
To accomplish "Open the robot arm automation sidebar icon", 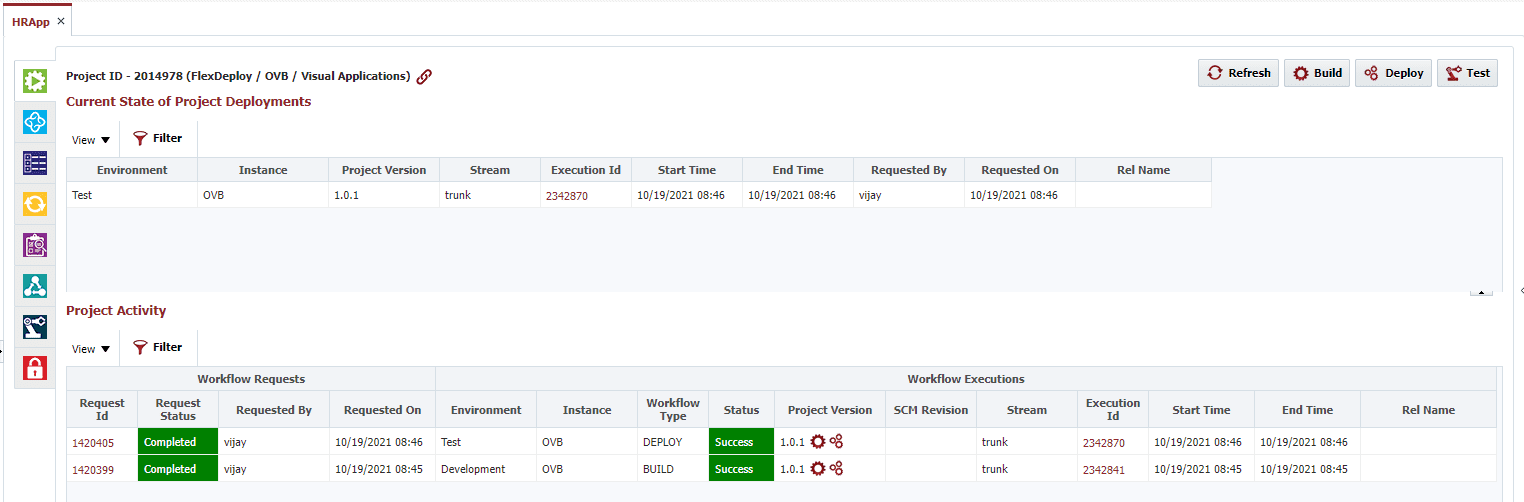I will 35,327.
